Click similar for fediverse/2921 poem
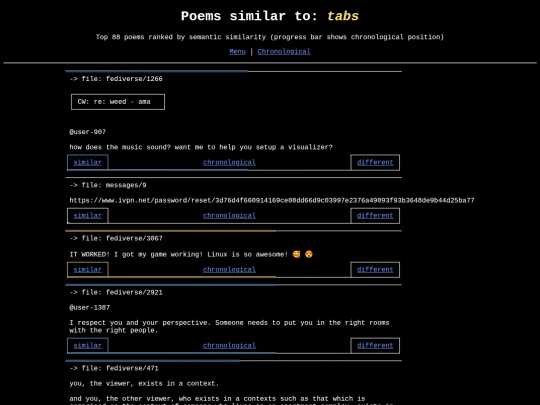Viewport: 540px width, 405px height. point(87,345)
